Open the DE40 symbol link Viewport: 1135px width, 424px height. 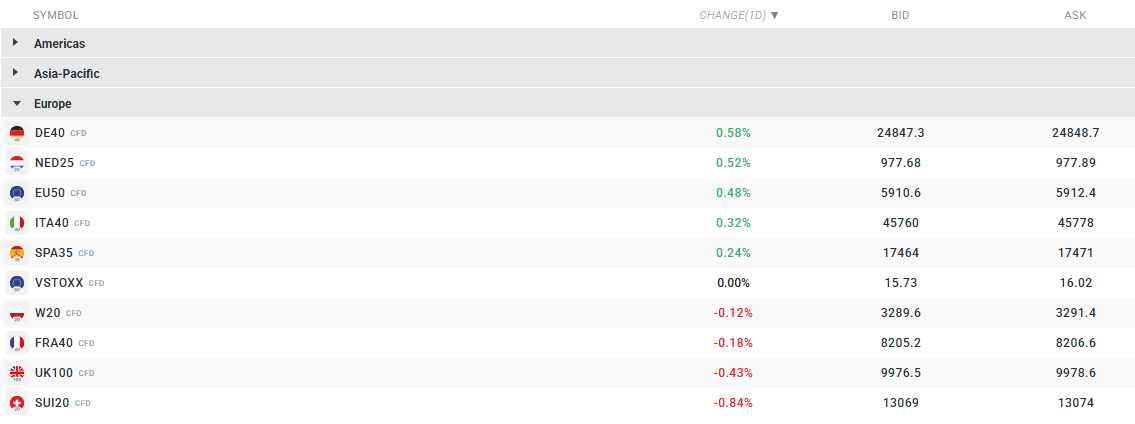[49, 133]
